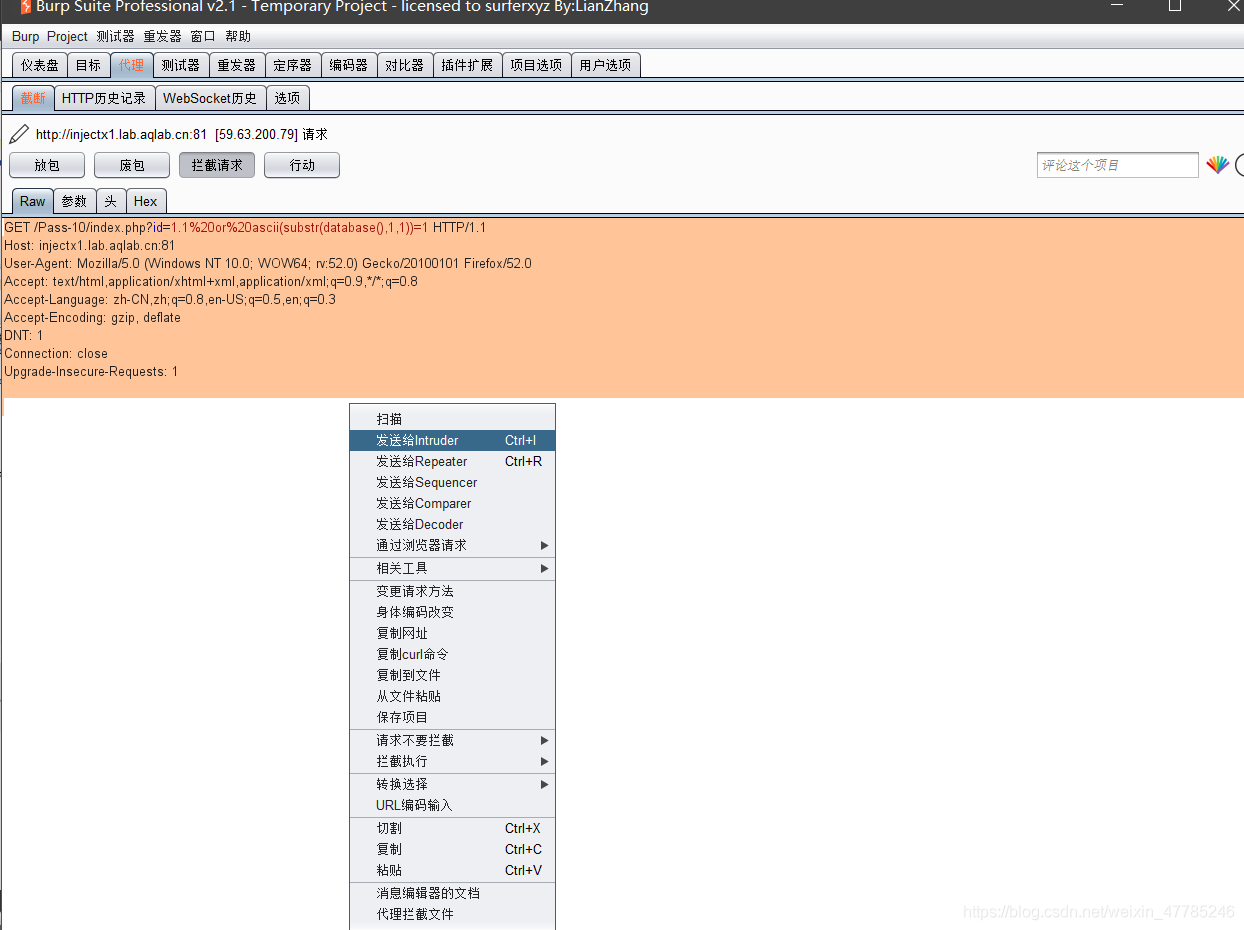Screen dimensions: 1244x930
Task: Switch to the 仪表盘 tab
Action: pyautogui.click(x=40, y=65)
